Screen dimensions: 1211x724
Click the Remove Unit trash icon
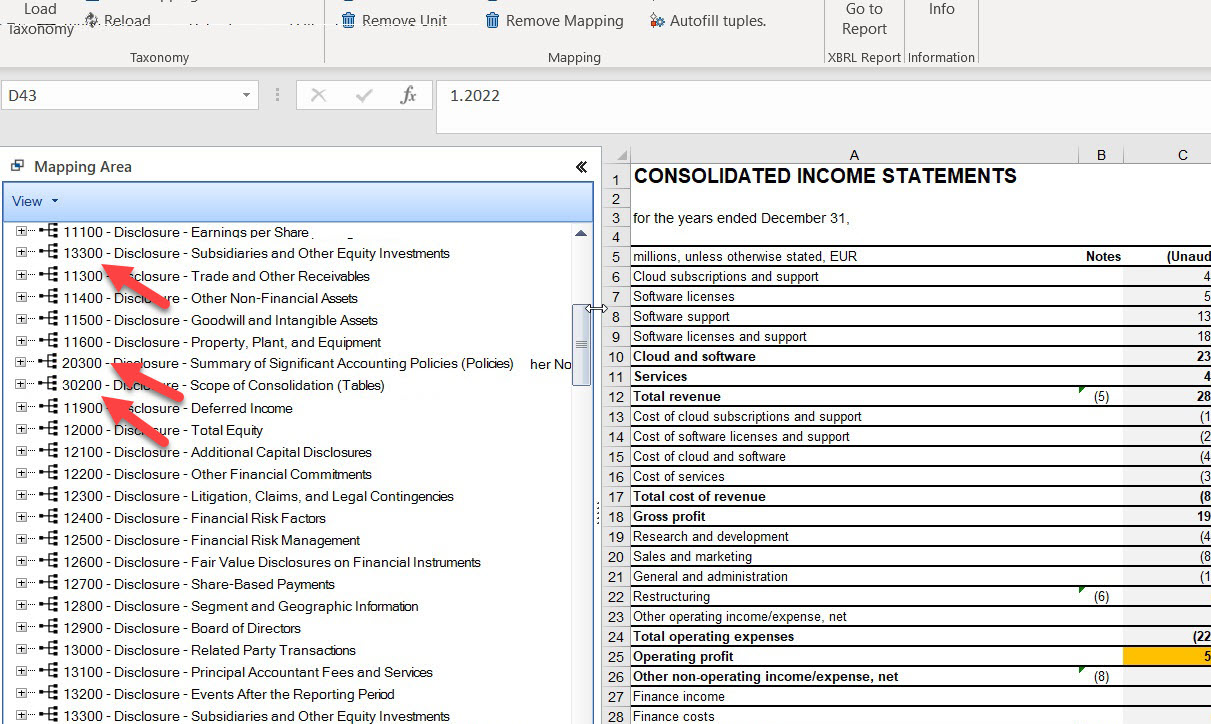click(348, 20)
